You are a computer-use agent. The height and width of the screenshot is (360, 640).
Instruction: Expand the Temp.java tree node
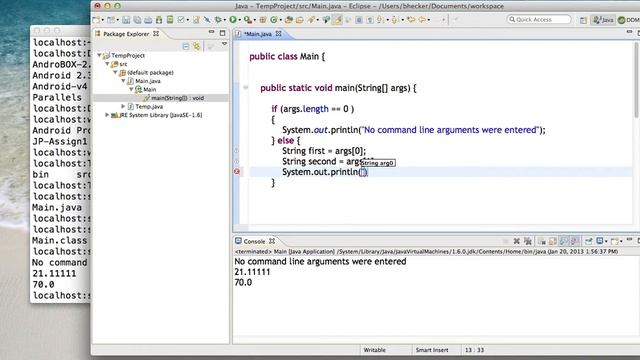pos(123,106)
